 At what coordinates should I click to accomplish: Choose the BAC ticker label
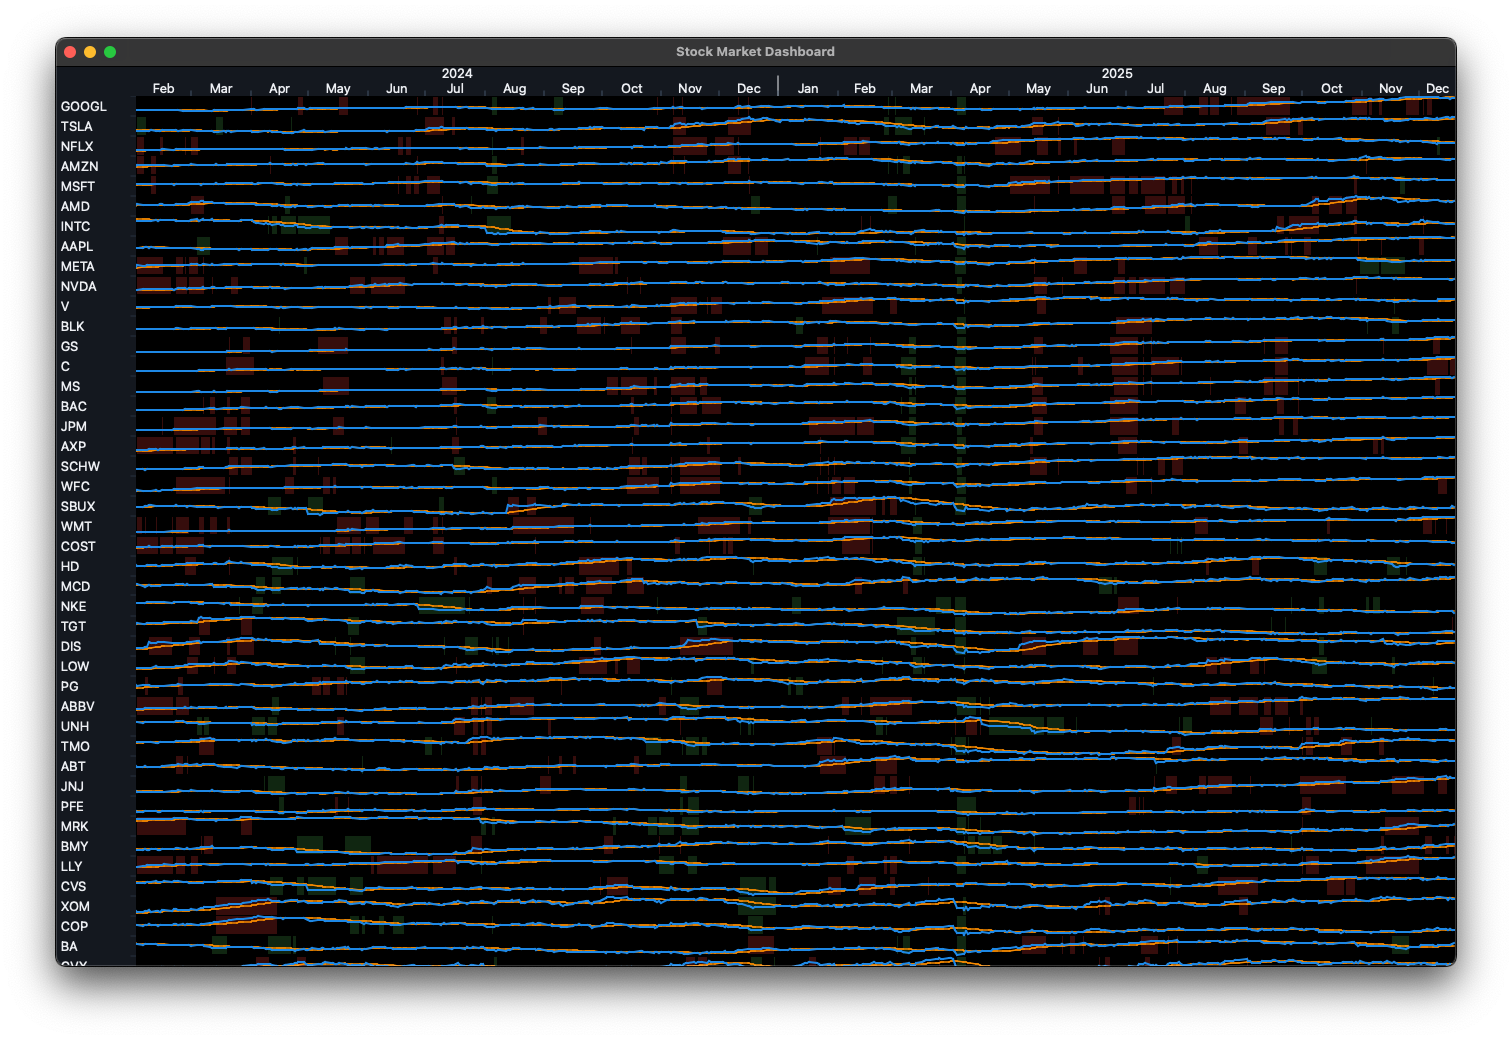click(73, 407)
